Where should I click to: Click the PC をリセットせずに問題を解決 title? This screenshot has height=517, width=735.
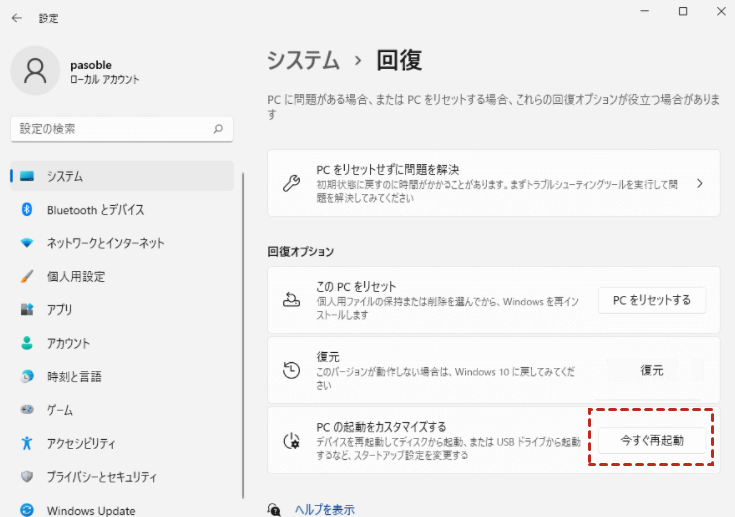[x=387, y=169]
